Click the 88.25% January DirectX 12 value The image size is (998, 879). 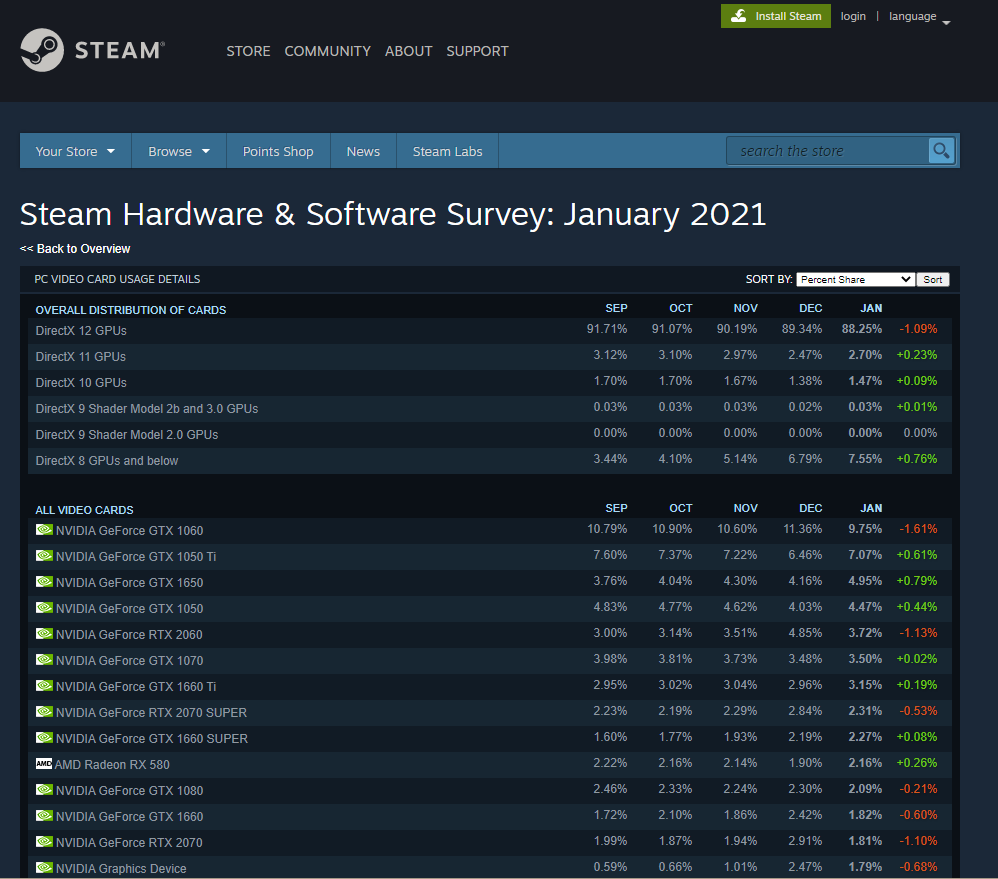(x=862, y=329)
